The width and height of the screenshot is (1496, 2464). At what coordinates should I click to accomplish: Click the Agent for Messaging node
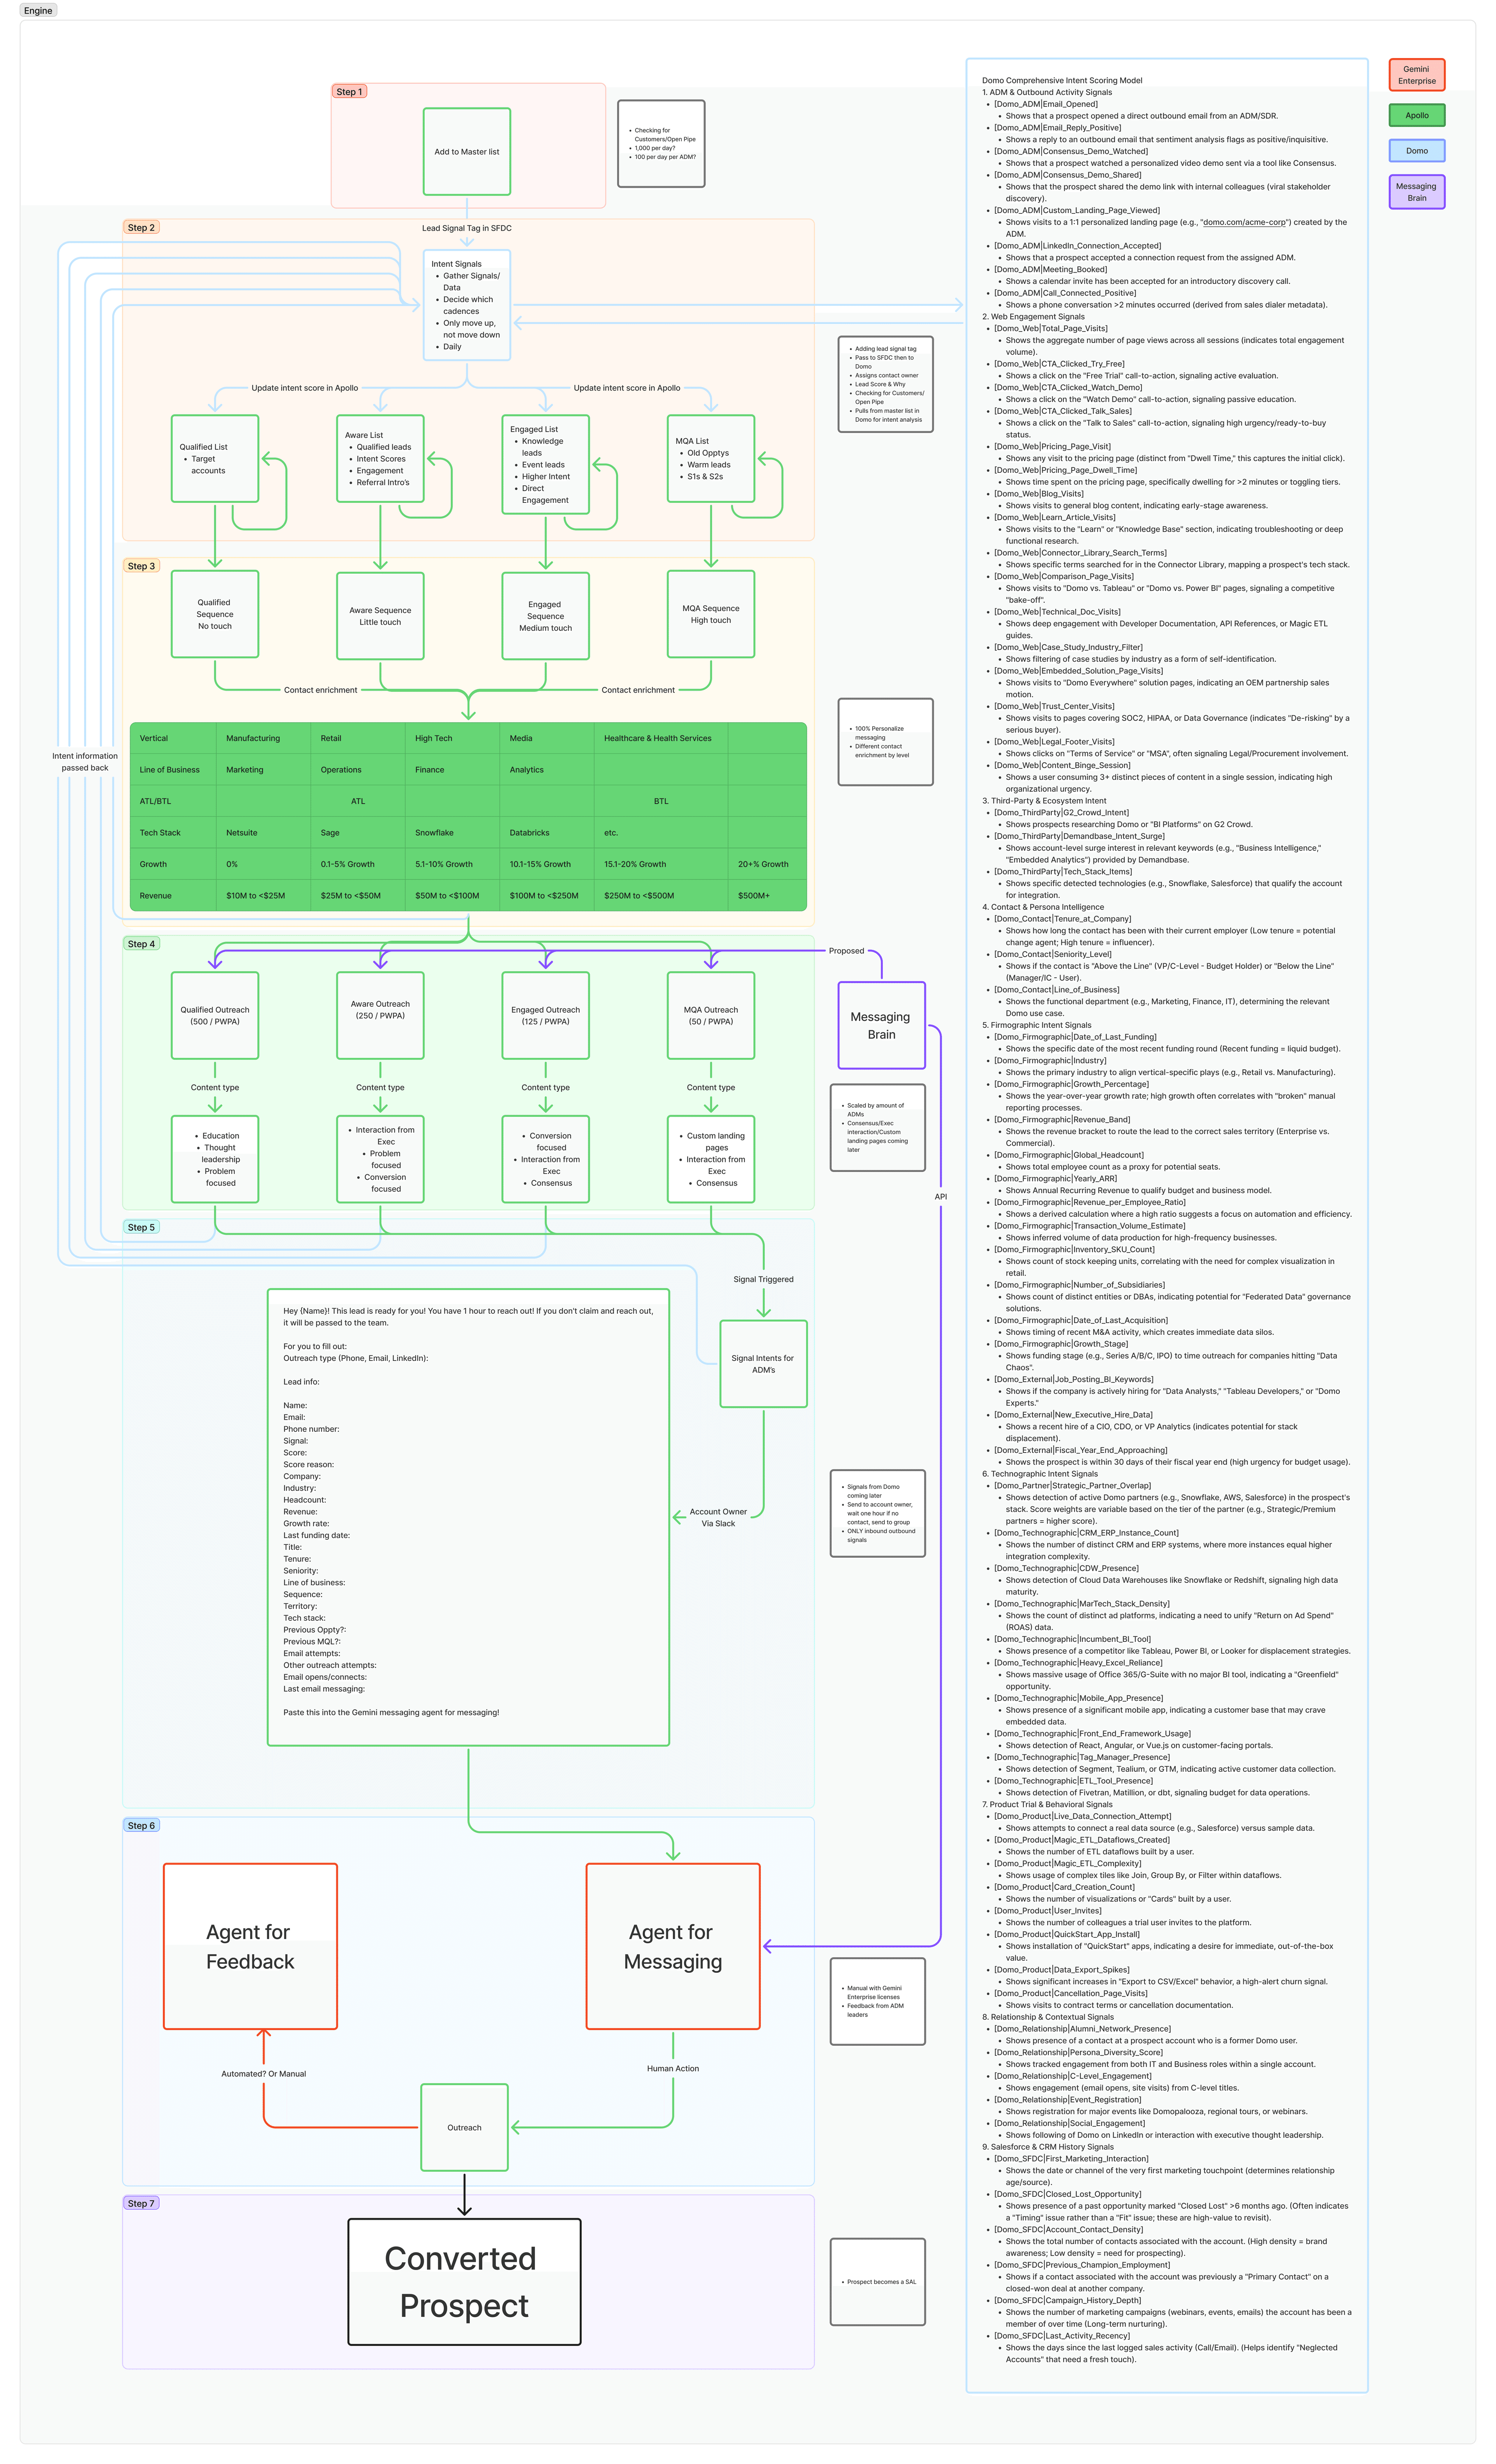672,1947
